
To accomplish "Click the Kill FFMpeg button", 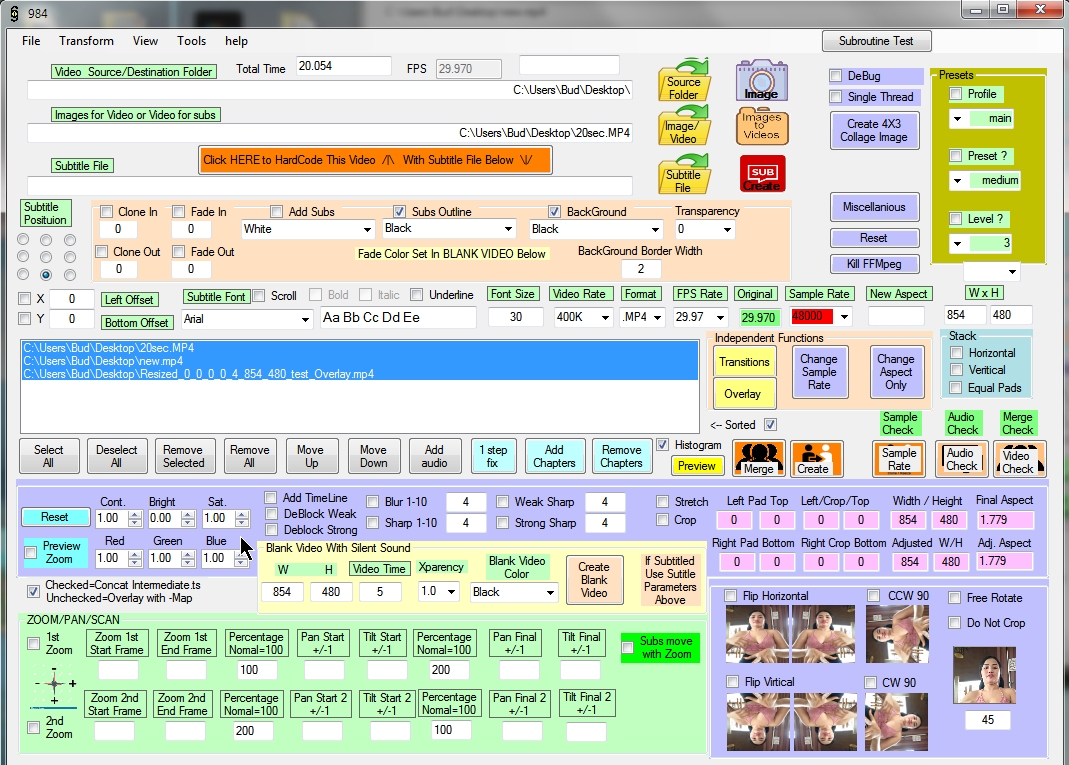I will (x=874, y=264).
